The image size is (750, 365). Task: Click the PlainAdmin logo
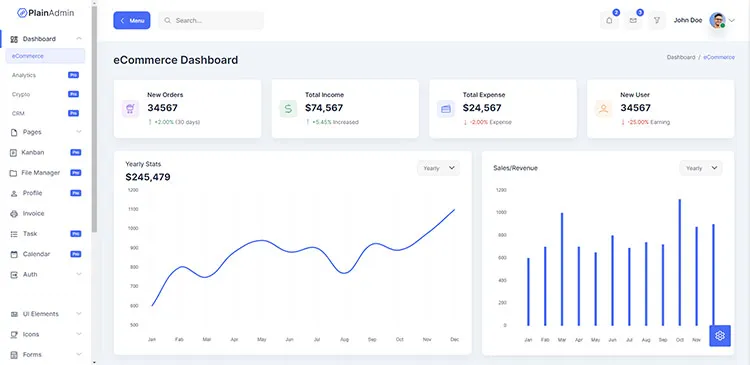coord(45,13)
